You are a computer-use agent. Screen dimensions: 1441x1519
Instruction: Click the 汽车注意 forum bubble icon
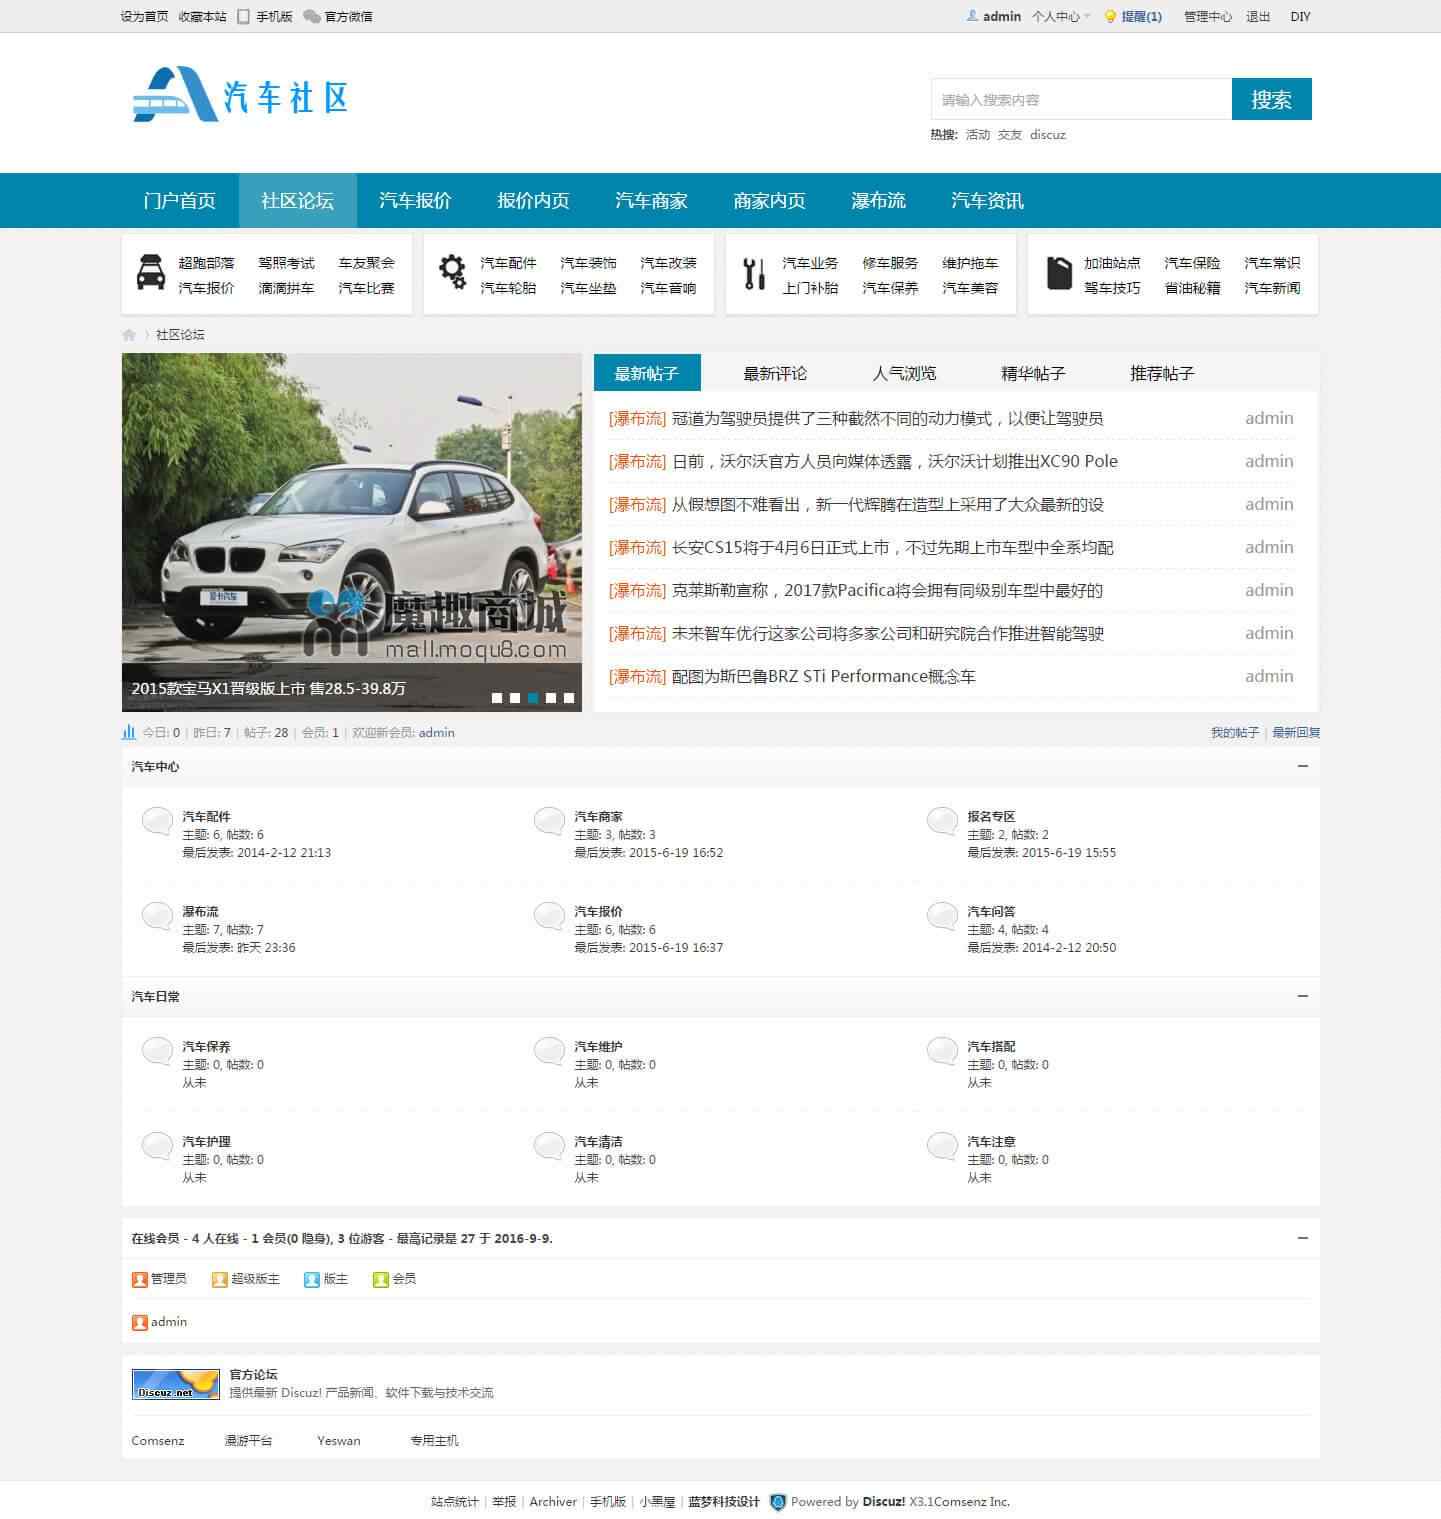click(x=942, y=1146)
